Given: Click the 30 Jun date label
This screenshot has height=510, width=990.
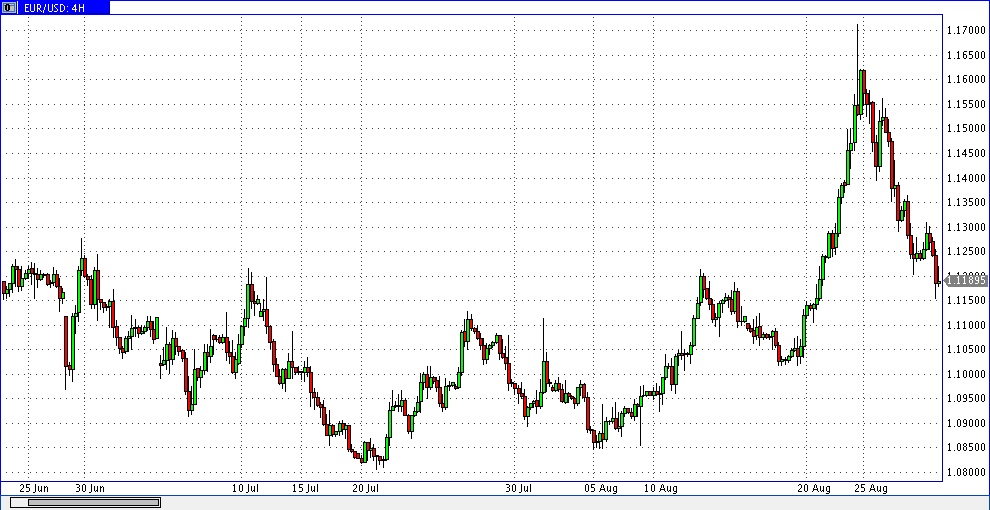Looking at the screenshot, I should point(89,489).
